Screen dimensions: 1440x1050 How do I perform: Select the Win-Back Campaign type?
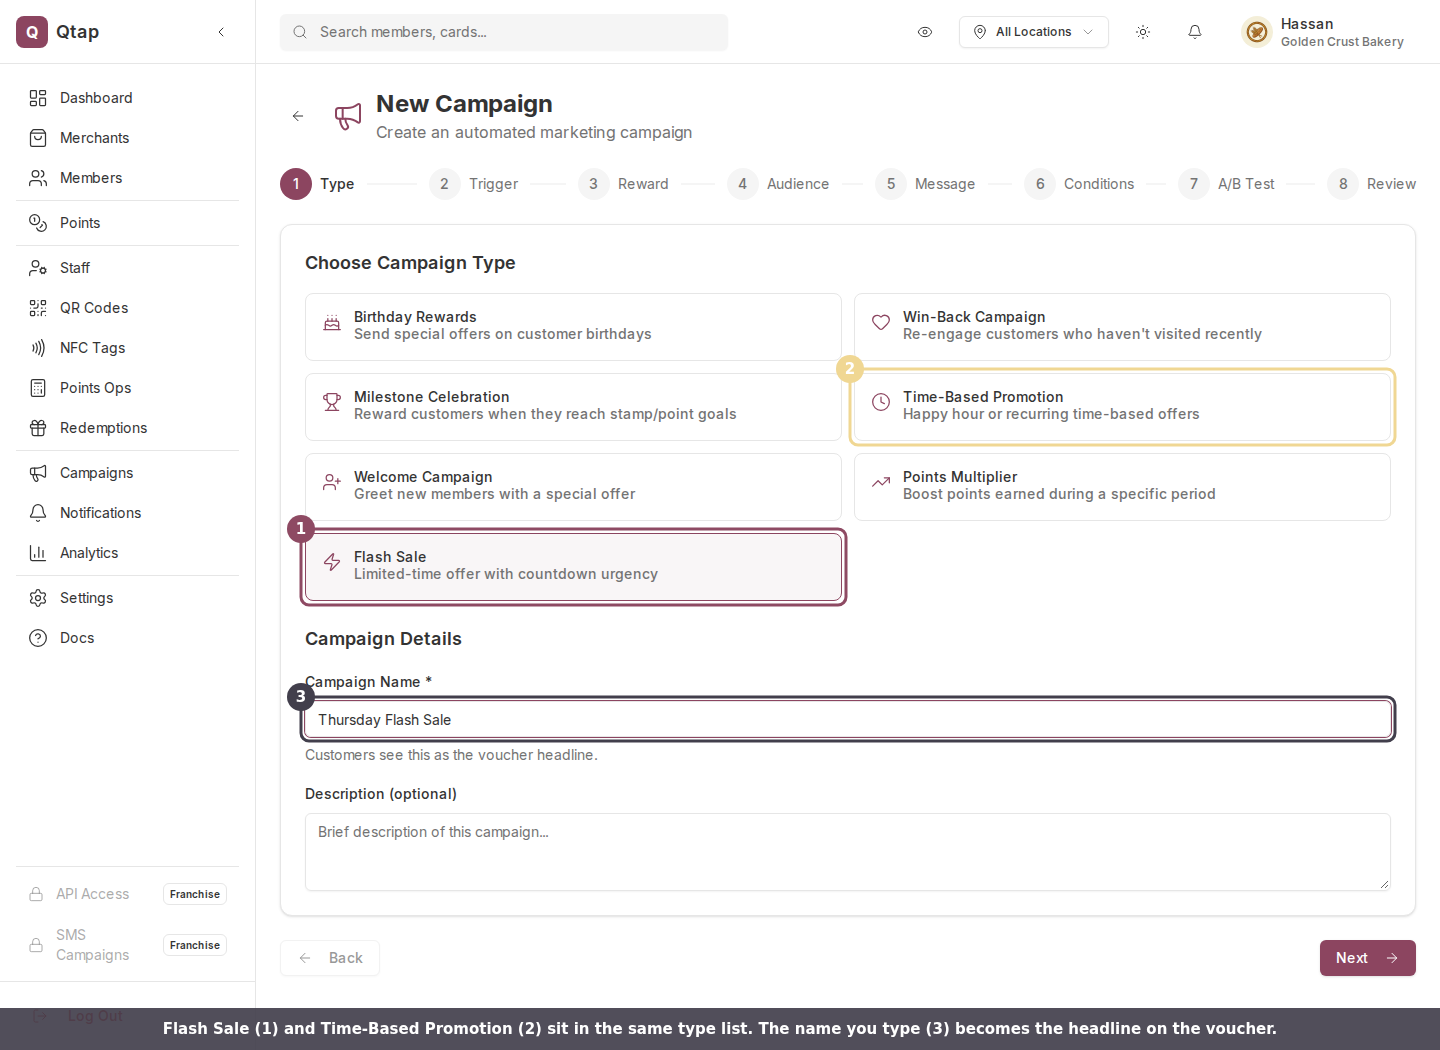(1122, 327)
